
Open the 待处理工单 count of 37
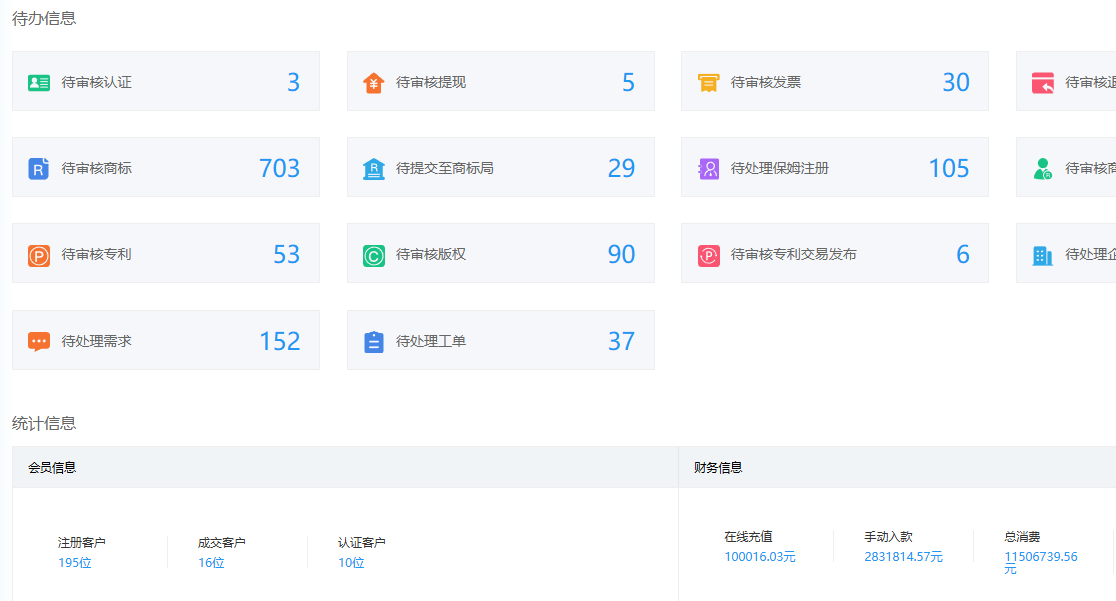[621, 341]
